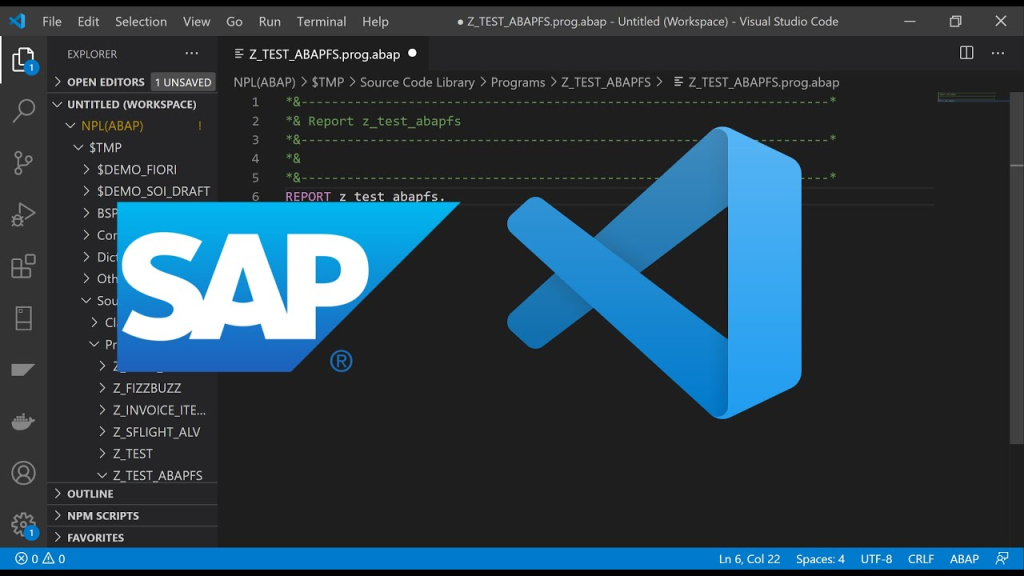Open the File menu
This screenshot has height=576, width=1024.
52,22
